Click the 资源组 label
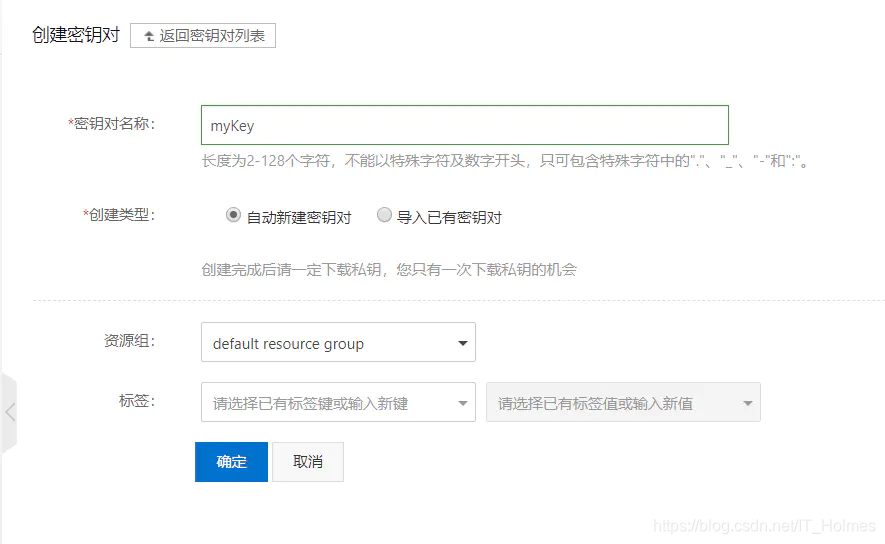 (129, 341)
